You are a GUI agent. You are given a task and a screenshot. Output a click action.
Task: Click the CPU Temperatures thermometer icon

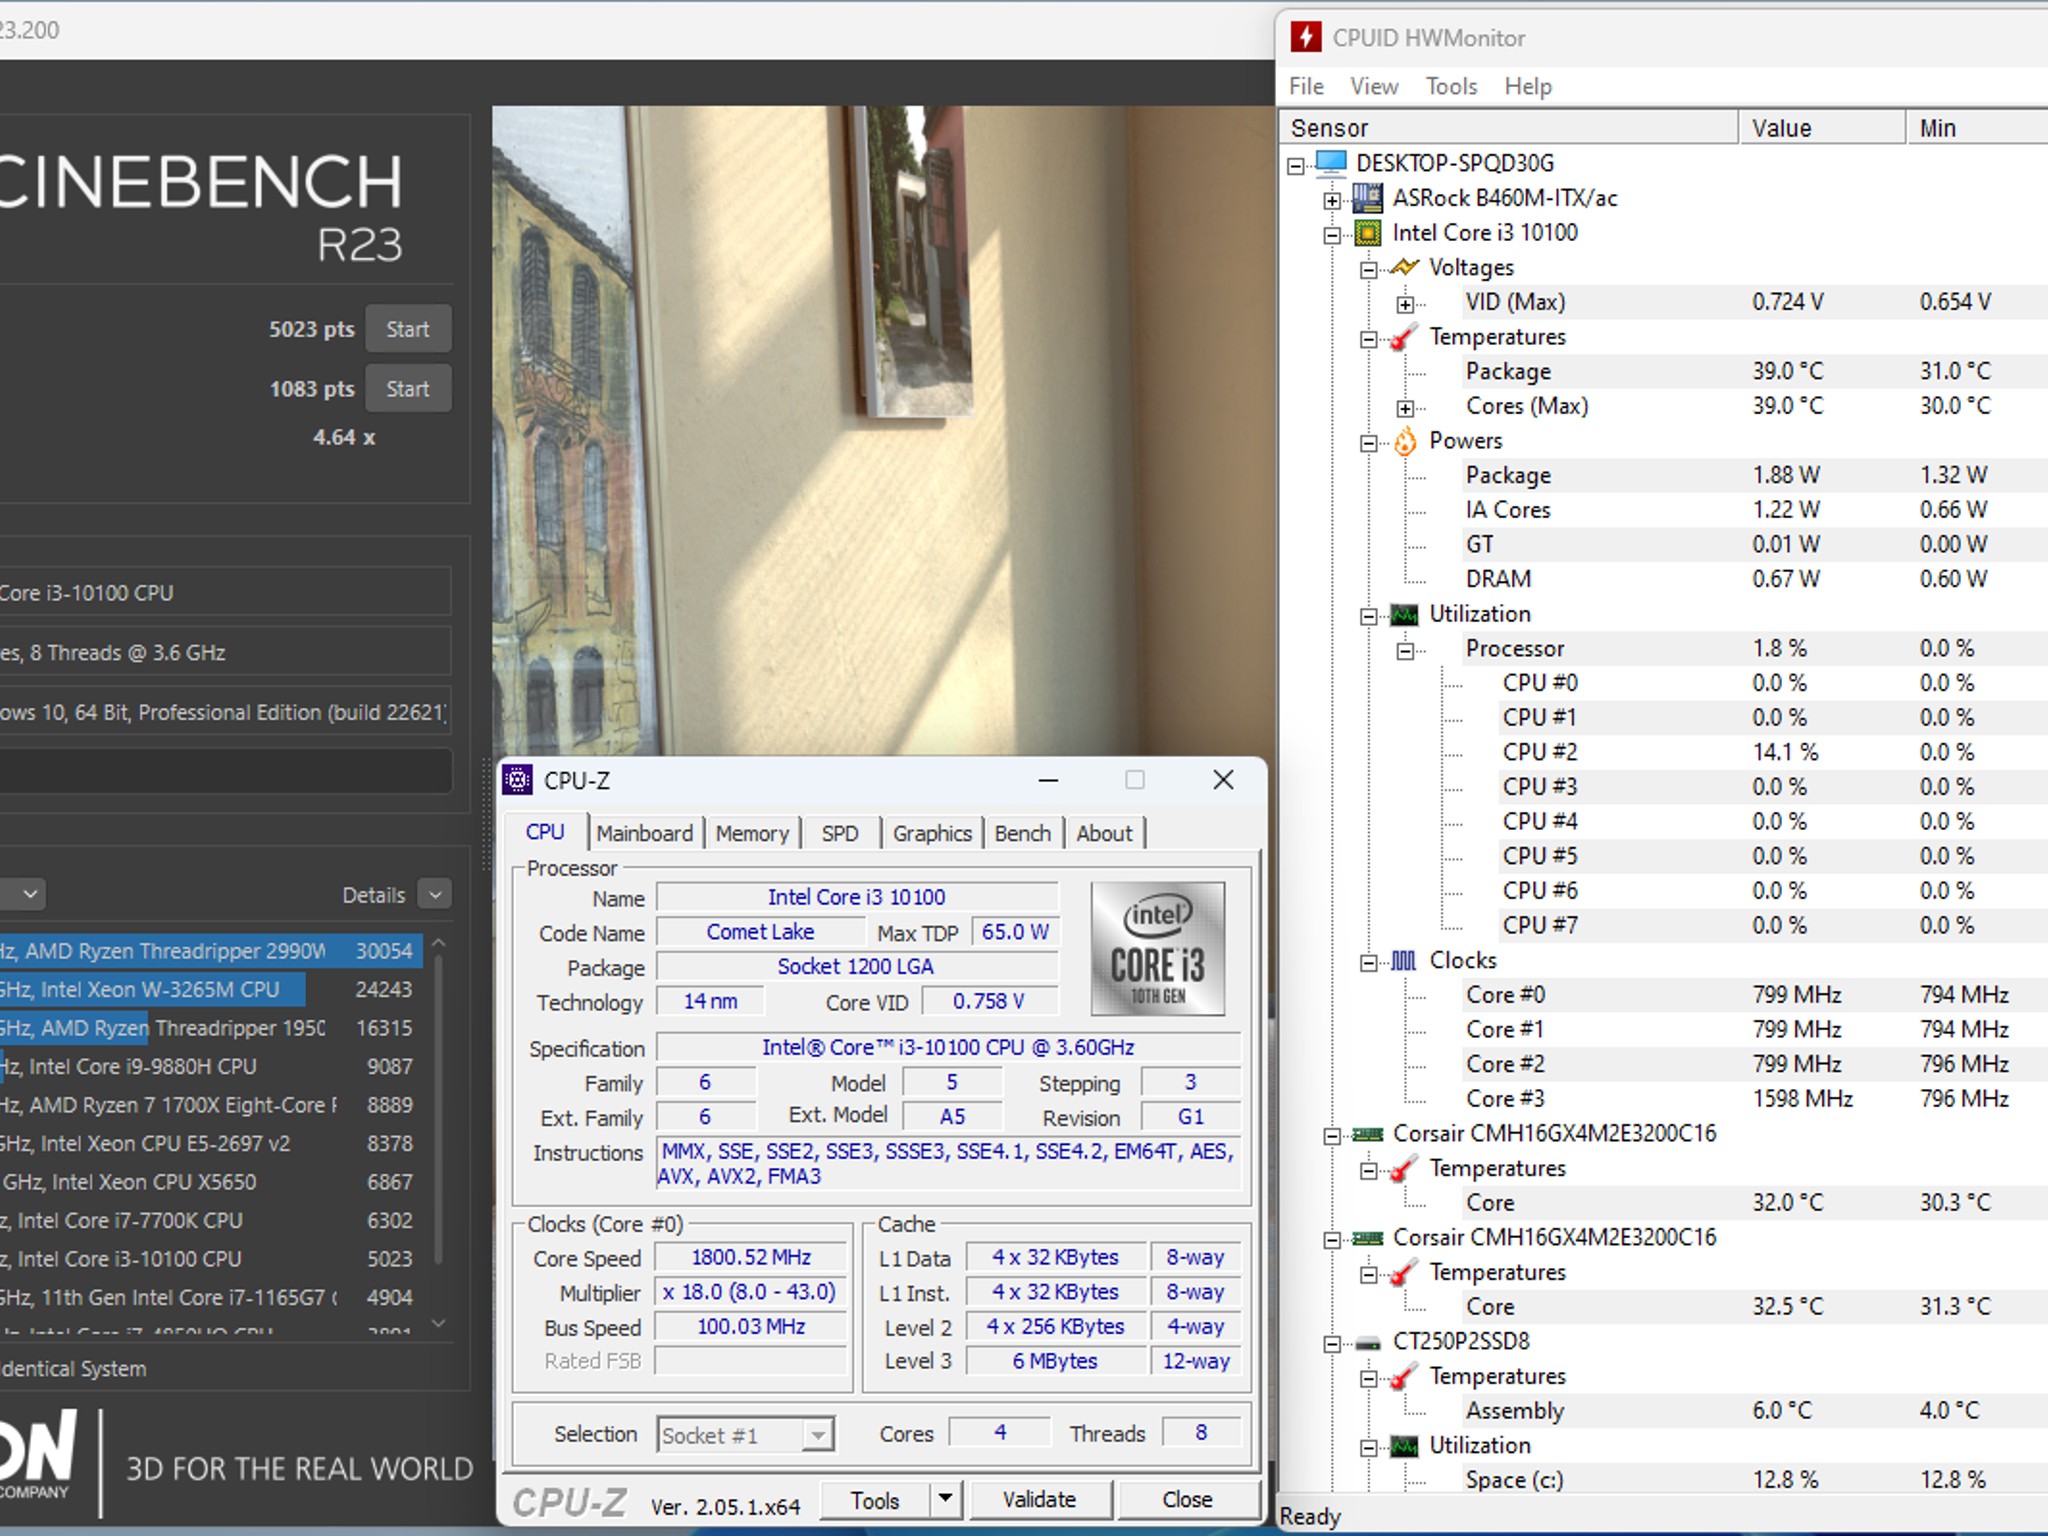pos(1404,337)
